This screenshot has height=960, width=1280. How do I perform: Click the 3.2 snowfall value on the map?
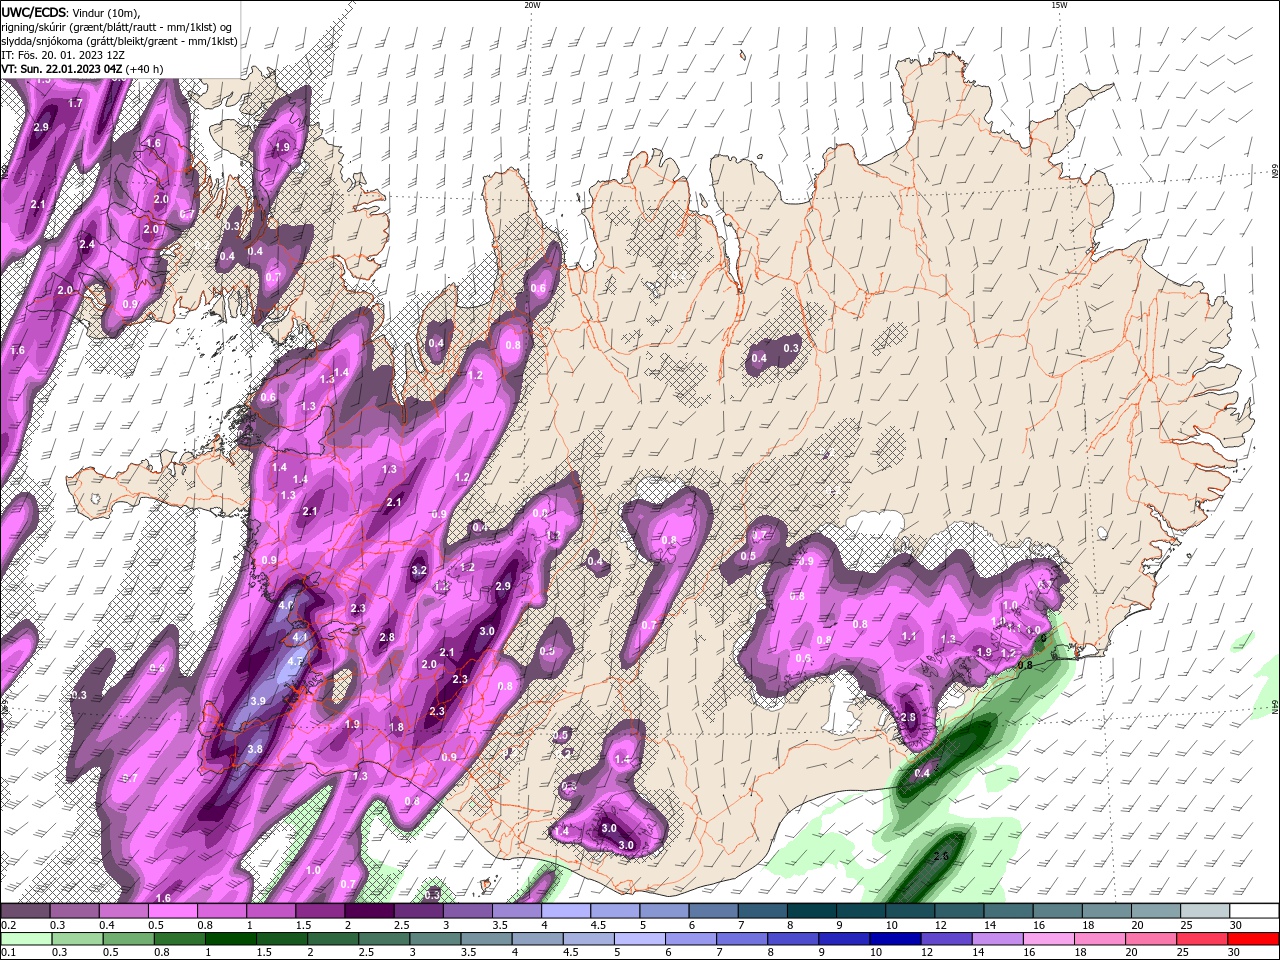[419, 571]
